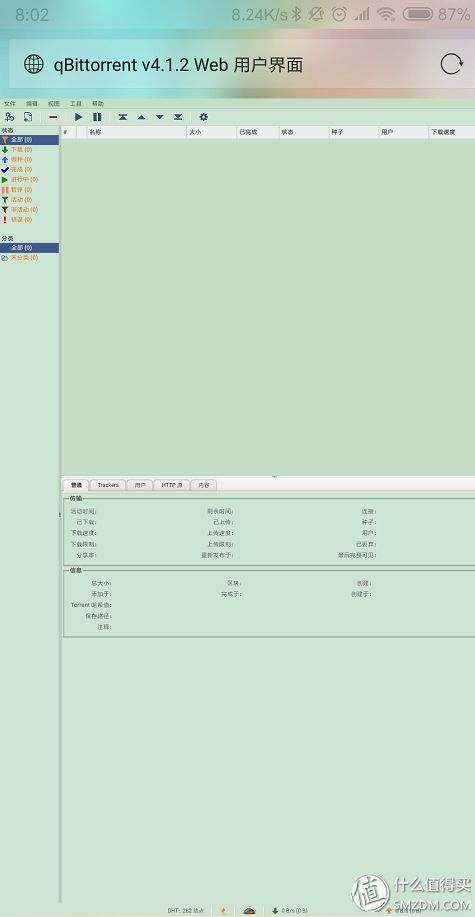The height and width of the screenshot is (917, 475).
Task: Switch to the HTTP 源 tab
Action: point(172,485)
